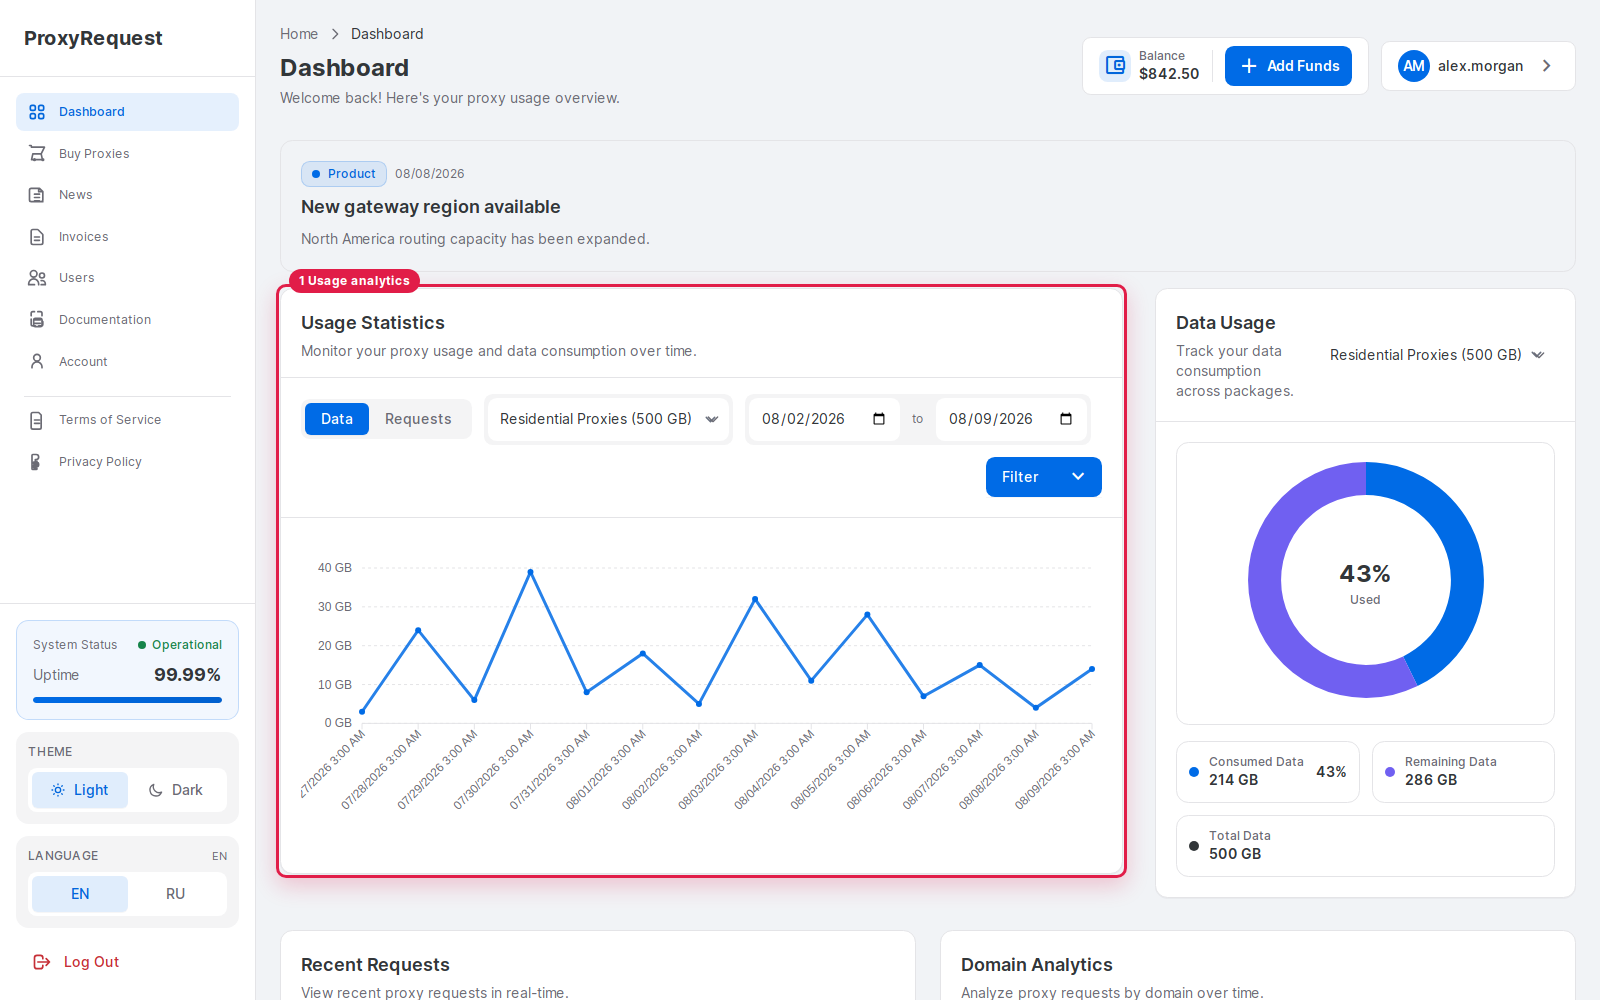Open the Residential Proxies dropdown in Usage Statistics
The height and width of the screenshot is (1000, 1600).
[x=609, y=419]
